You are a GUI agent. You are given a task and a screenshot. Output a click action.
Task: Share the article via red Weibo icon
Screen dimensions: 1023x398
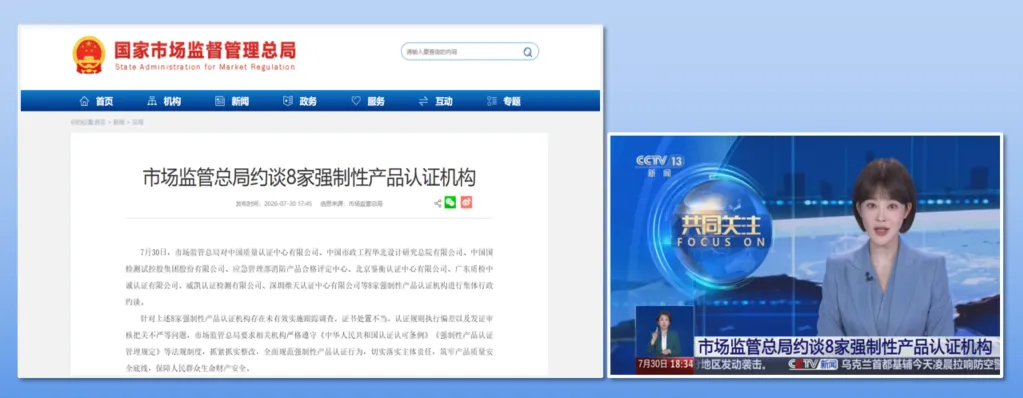click(x=466, y=202)
